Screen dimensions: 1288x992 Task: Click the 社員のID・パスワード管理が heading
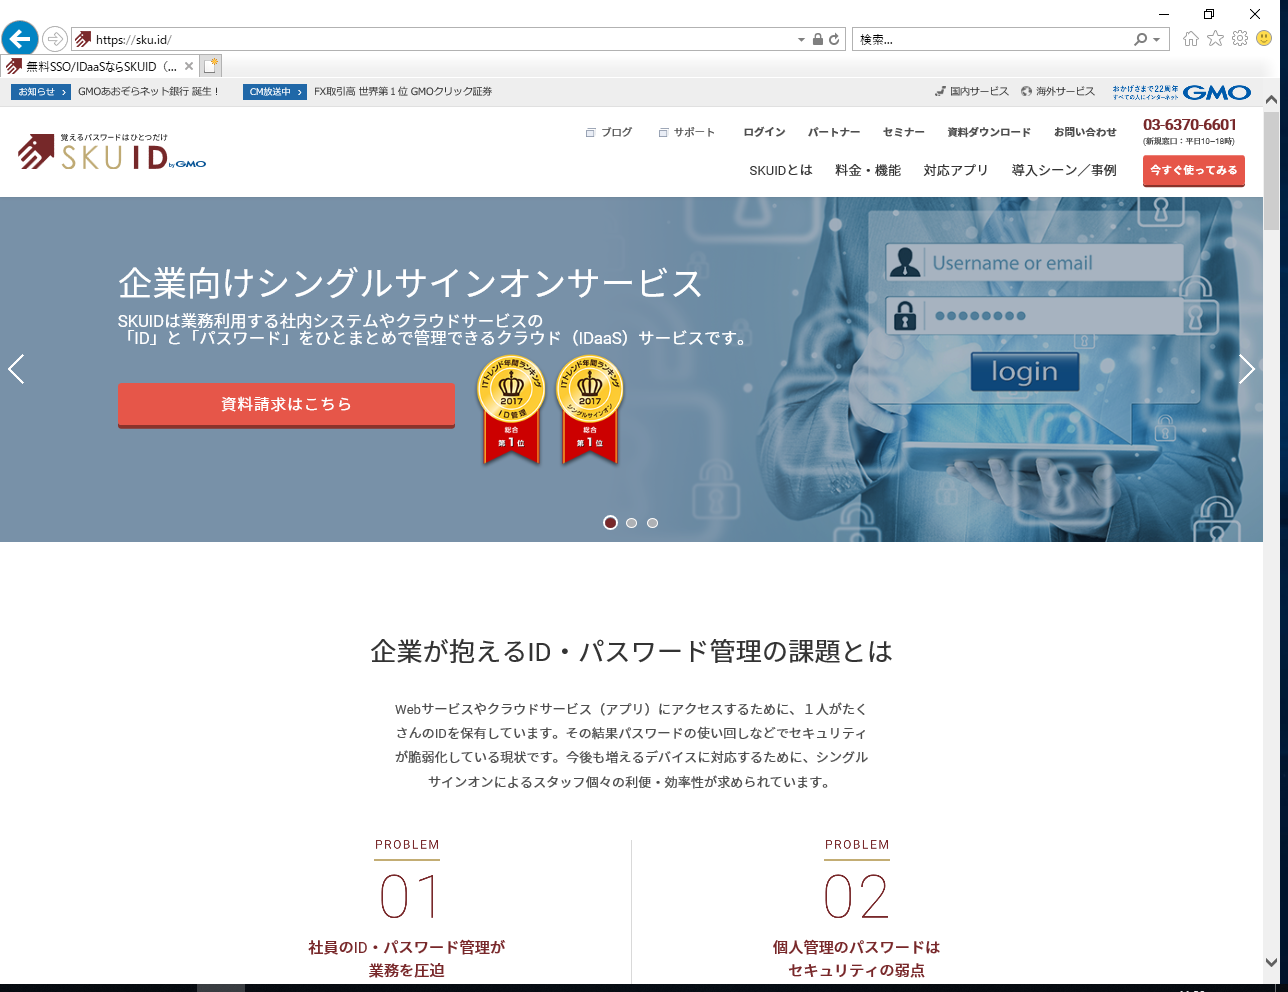coord(407,947)
